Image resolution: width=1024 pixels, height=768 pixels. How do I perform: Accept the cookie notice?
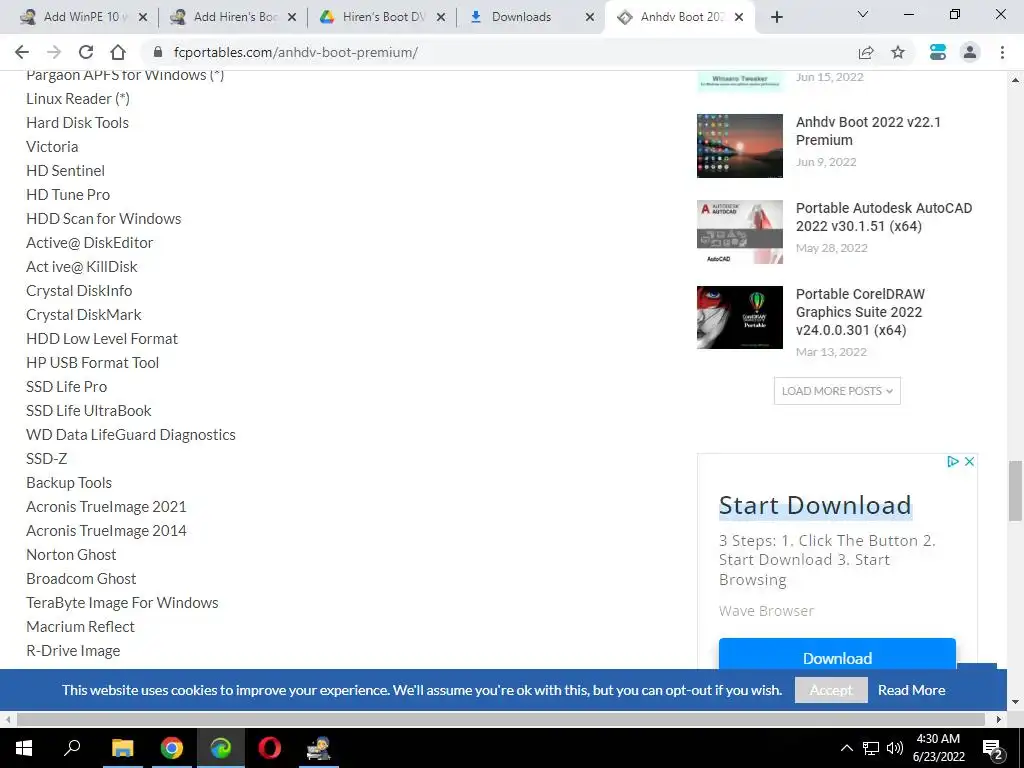pos(831,690)
